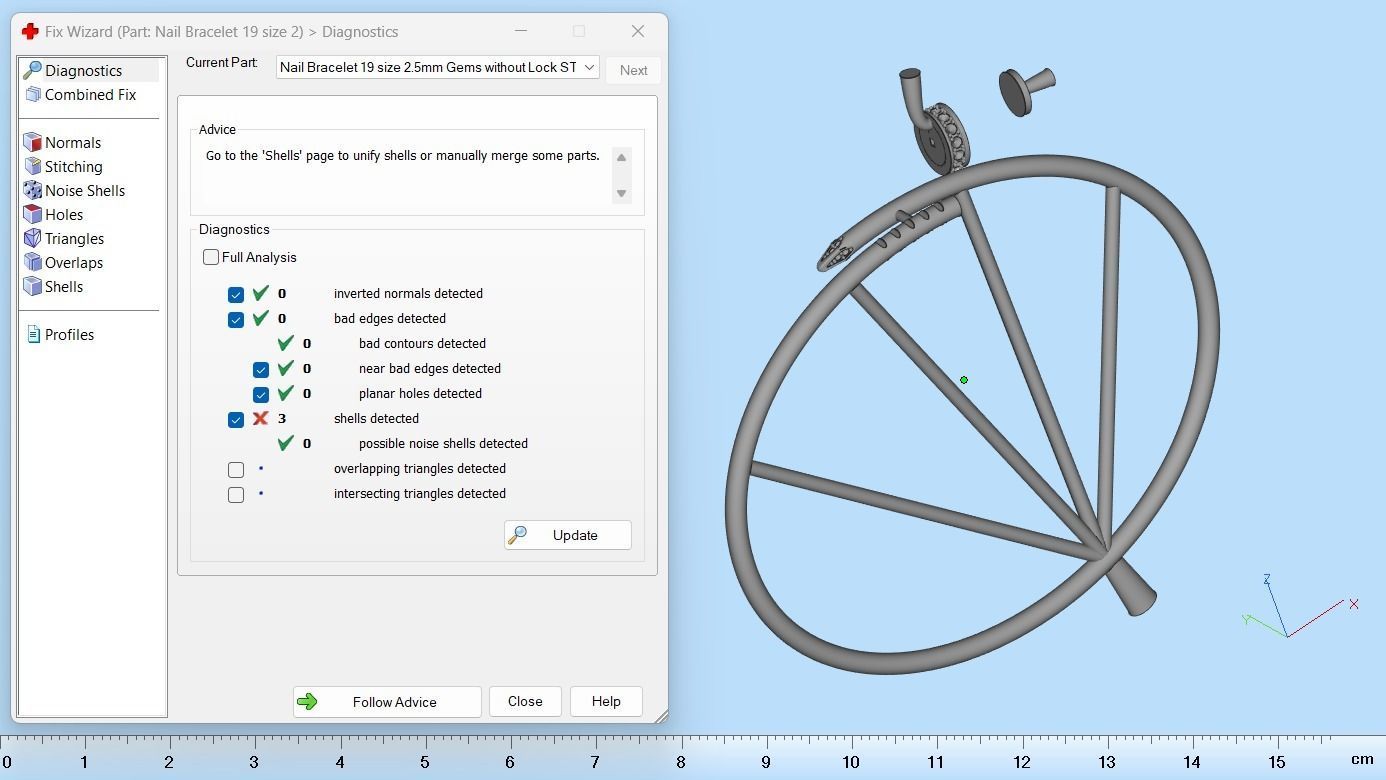This screenshot has width=1386, height=780.
Task: Click the green arrow on Follow Advice
Action: [x=307, y=701]
